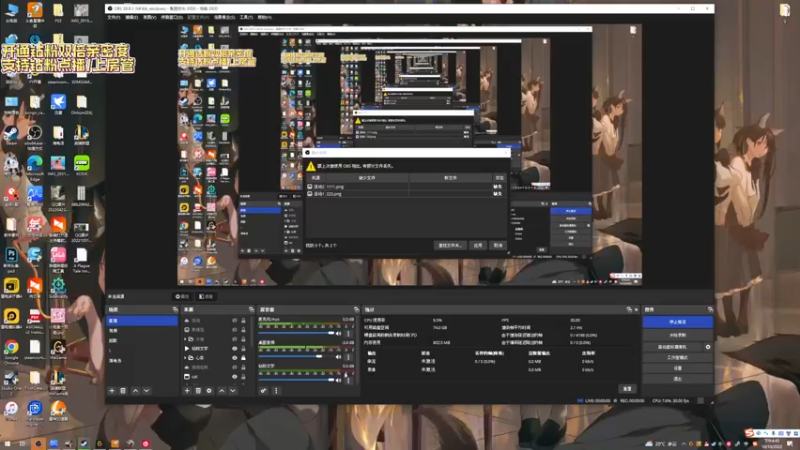Viewport: 800px width, 450px height.
Task: Adjust the 桌面音频 volume slider
Action: pyautogui.click(x=296, y=357)
